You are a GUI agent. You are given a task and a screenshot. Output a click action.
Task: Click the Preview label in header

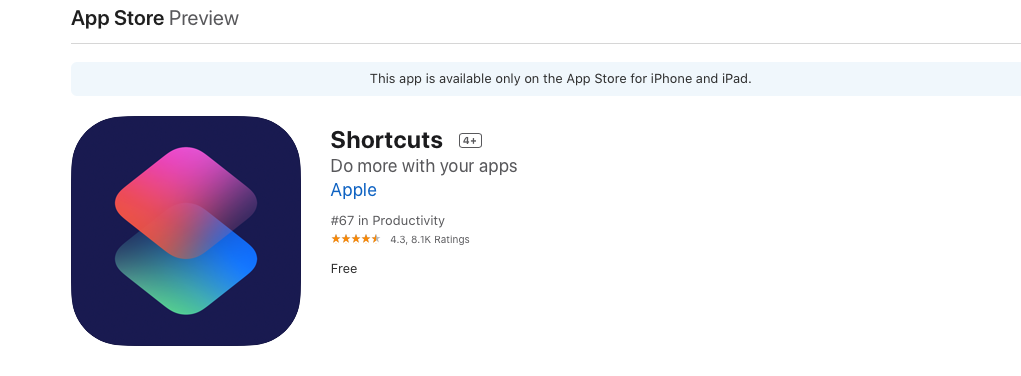pos(204,18)
